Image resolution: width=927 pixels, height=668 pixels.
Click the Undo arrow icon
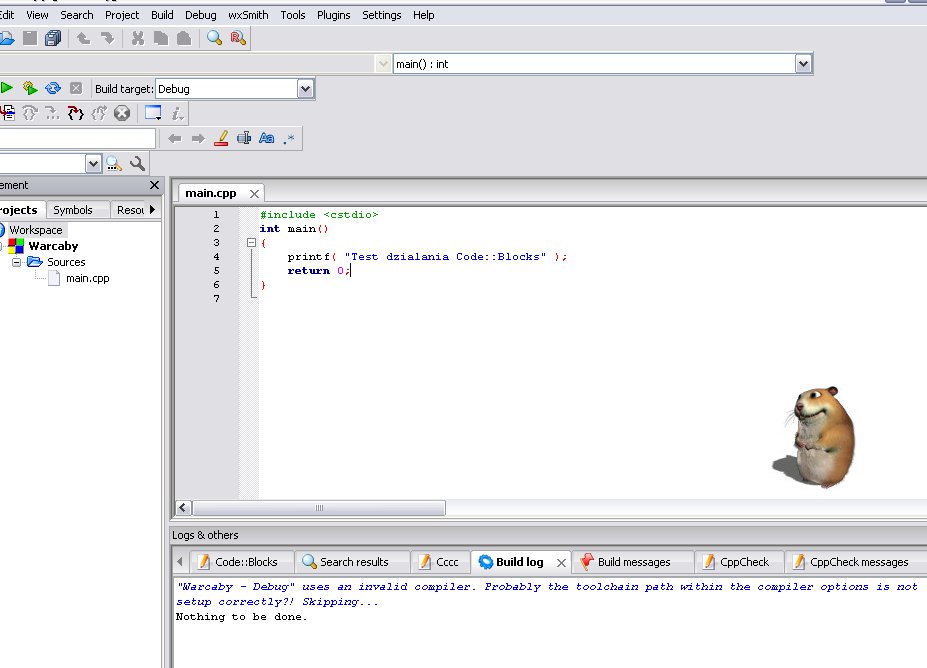click(x=83, y=38)
